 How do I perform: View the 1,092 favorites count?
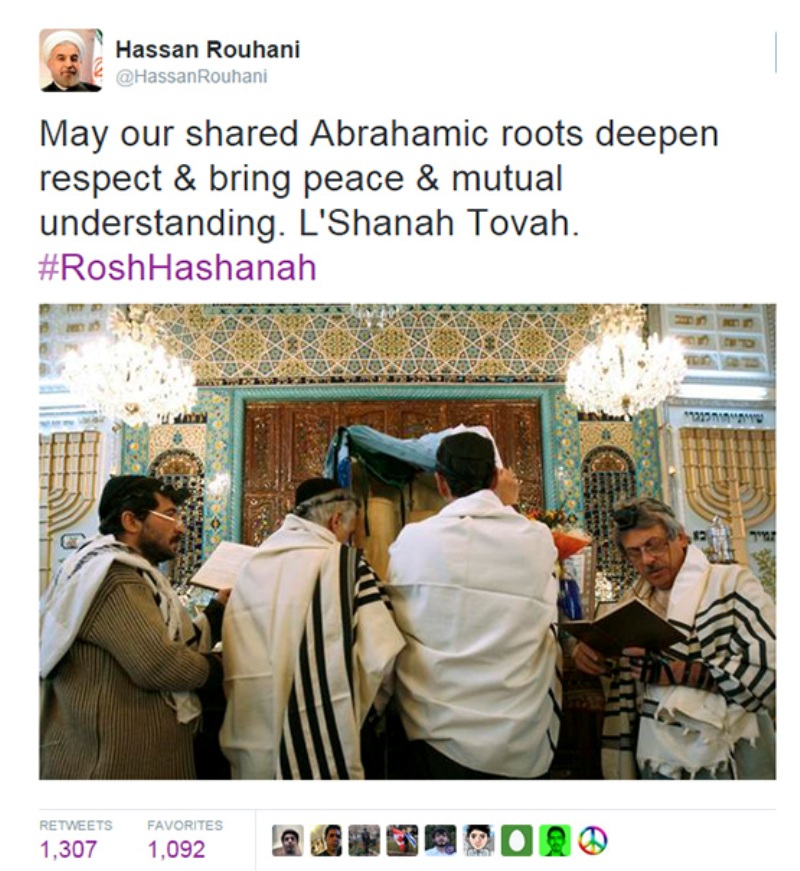176,849
